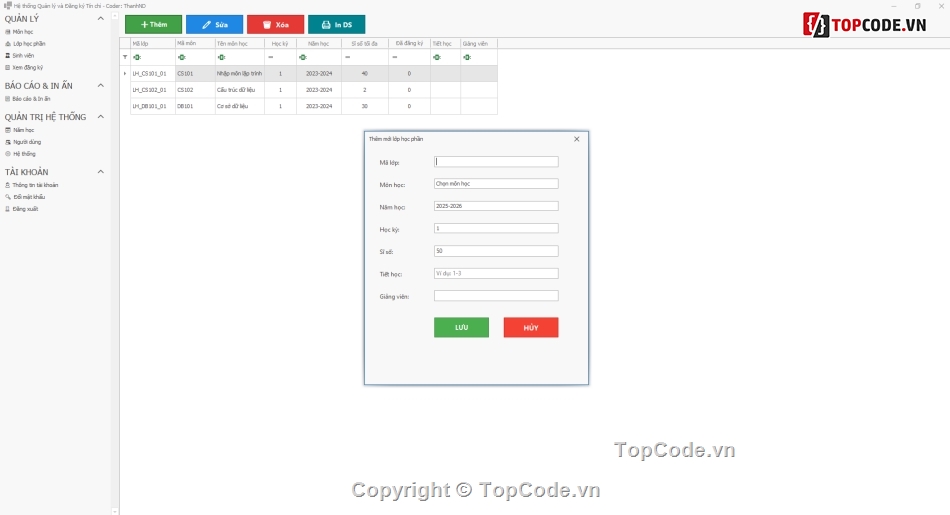Image resolution: width=950 pixels, height=515 pixels.
Task: Open the Năm học column filter operator icon
Action: click(x=303, y=57)
